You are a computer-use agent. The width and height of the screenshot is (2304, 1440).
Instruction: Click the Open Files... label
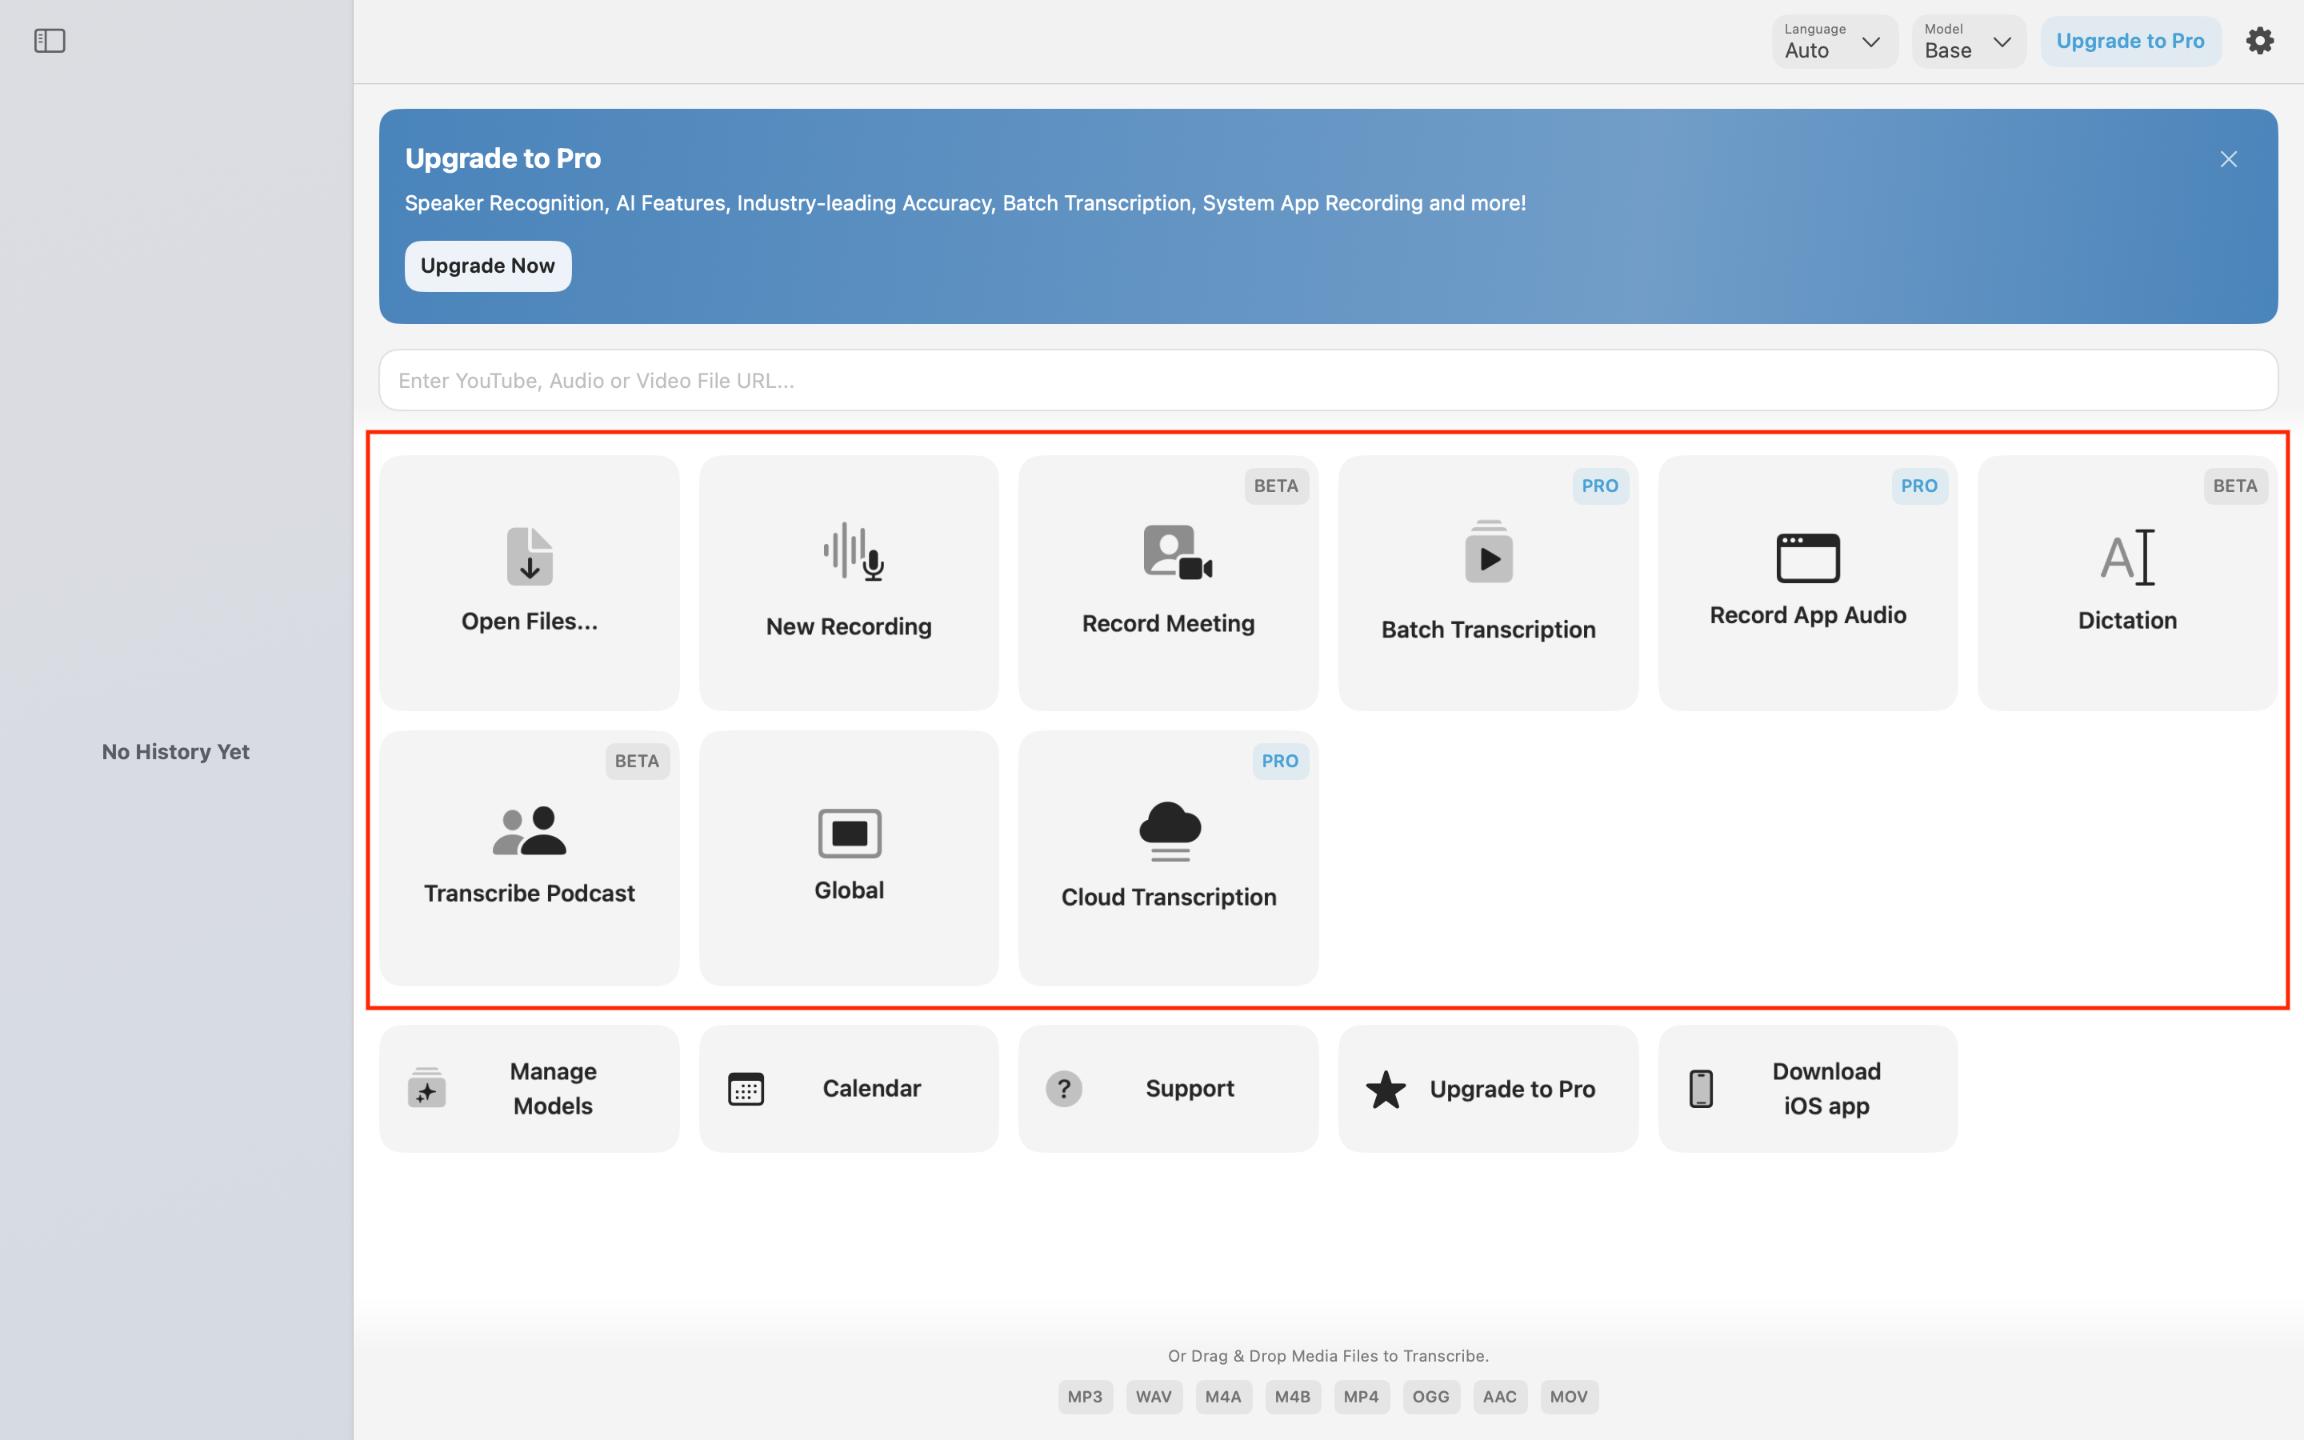[x=529, y=621]
